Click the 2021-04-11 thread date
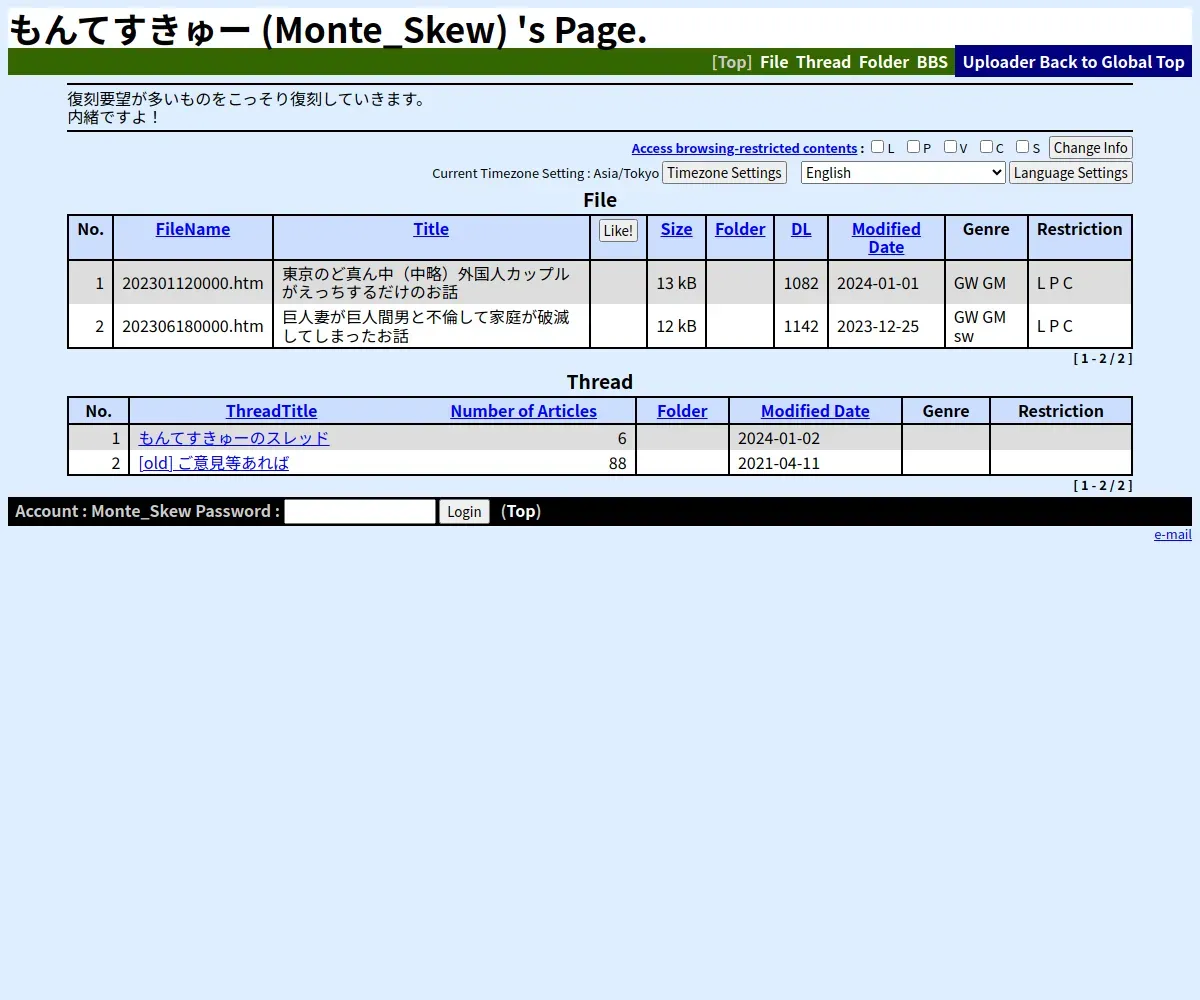Image resolution: width=1200 pixels, height=1000 pixels. (x=779, y=463)
